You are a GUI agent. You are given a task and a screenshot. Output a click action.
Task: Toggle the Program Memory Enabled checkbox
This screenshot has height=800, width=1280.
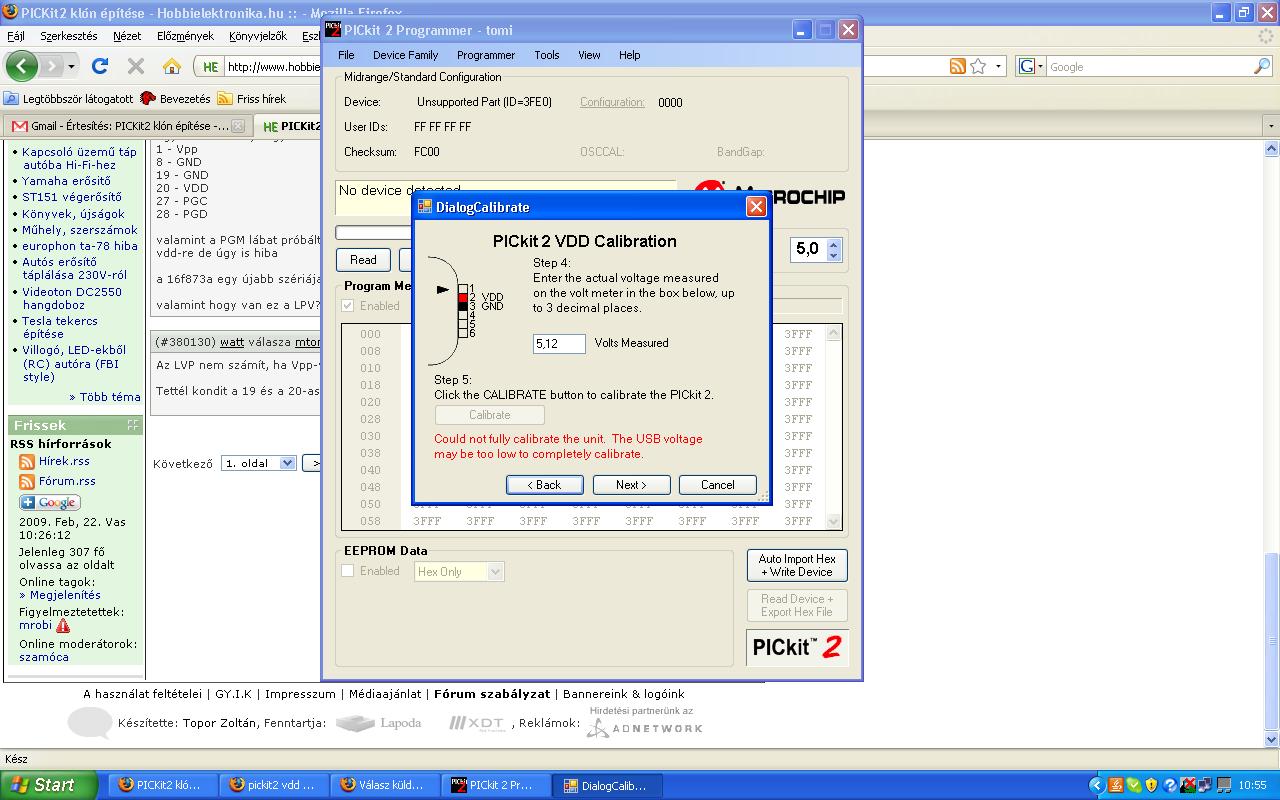coord(348,306)
